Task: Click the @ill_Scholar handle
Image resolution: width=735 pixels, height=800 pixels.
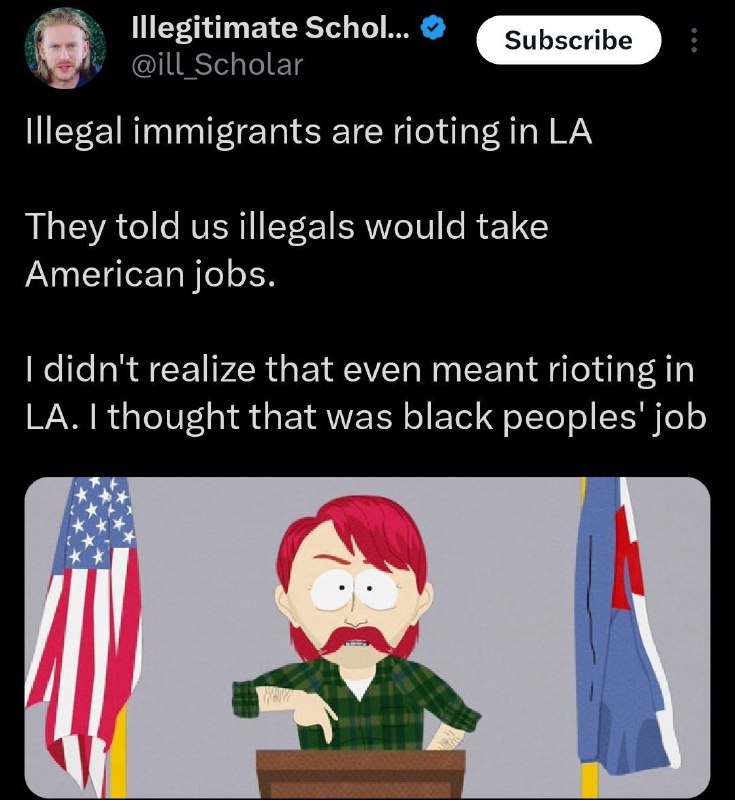Action: (217, 65)
